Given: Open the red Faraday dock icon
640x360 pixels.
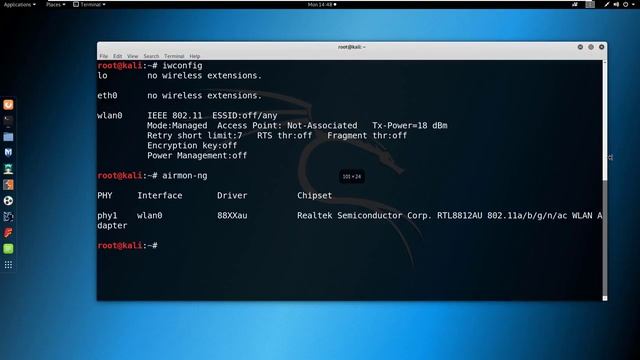Looking at the screenshot, I should coord(8,233).
